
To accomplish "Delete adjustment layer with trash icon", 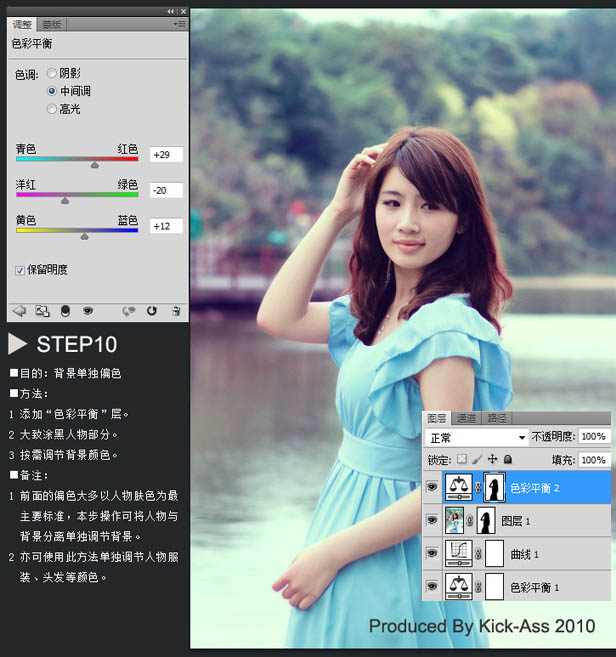I will (x=176, y=311).
